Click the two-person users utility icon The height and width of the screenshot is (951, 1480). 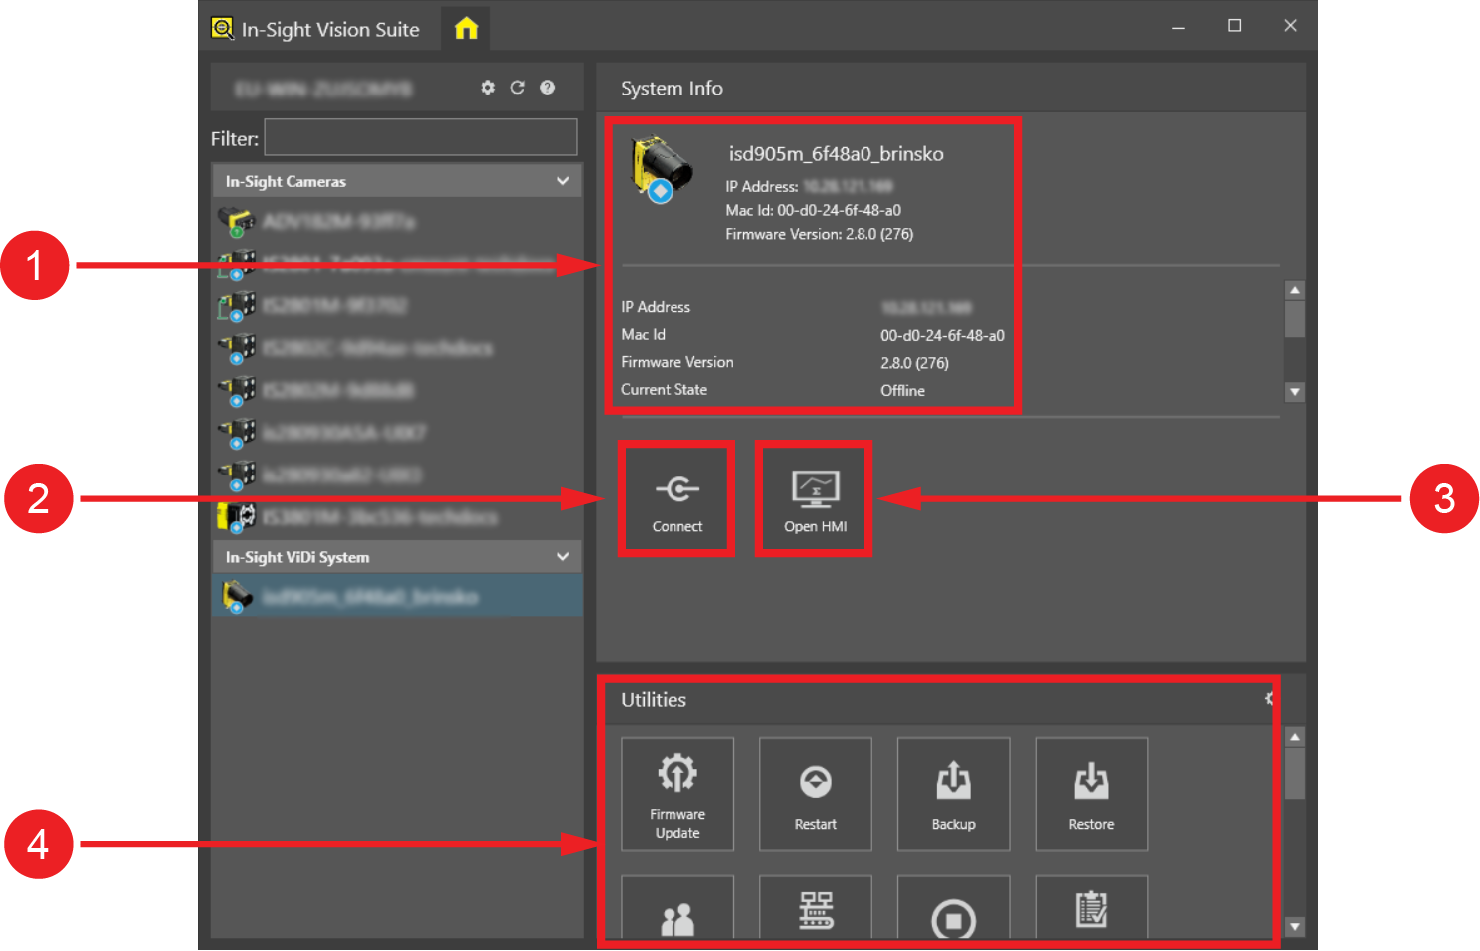click(677, 913)
